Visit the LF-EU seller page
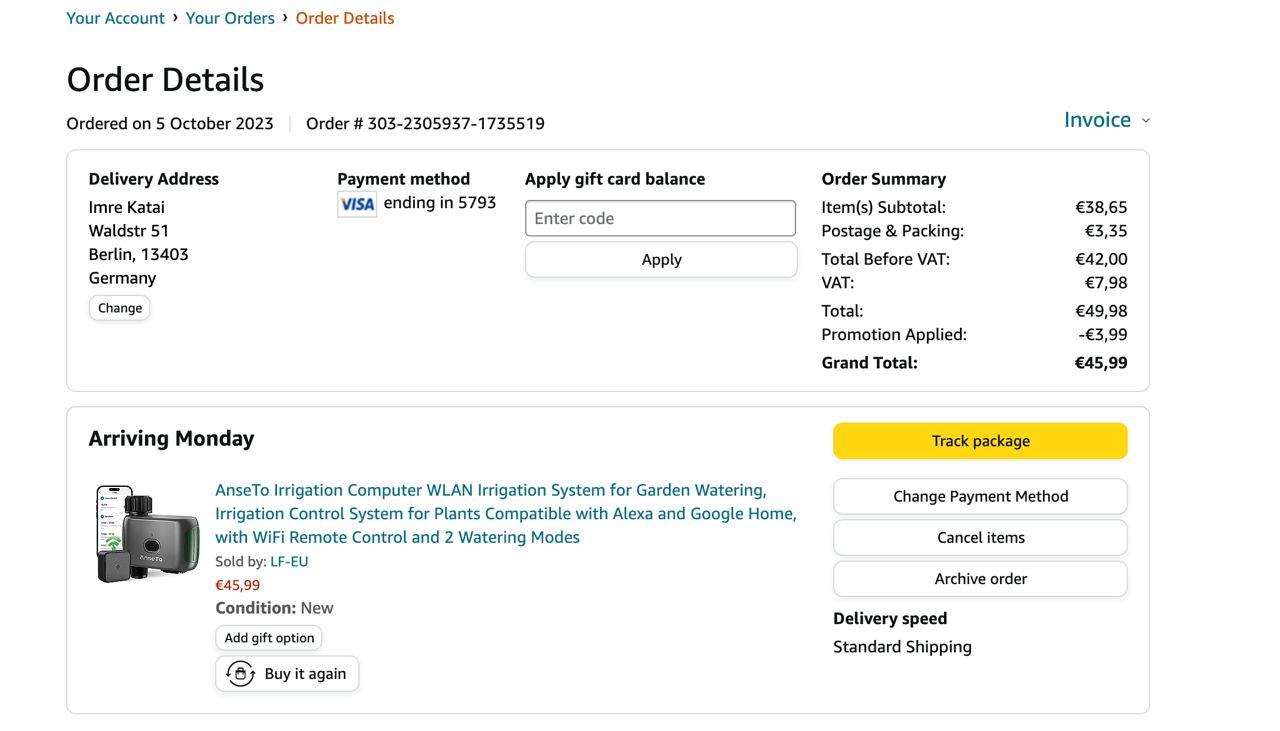This screenshot has width=1280, height=731. click(289, 562)
